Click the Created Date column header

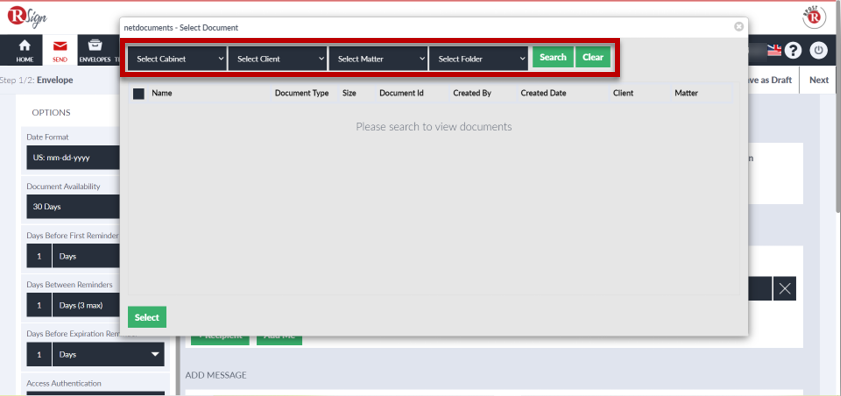click(543, 93)
